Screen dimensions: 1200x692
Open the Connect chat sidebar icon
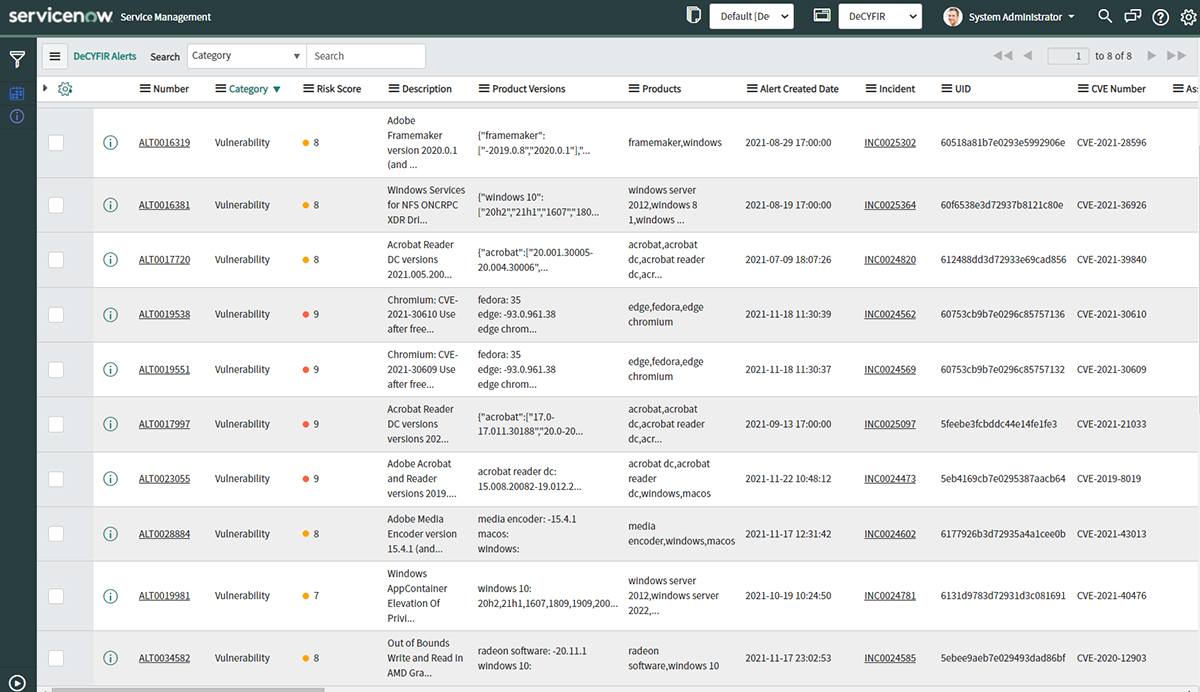1131,16
